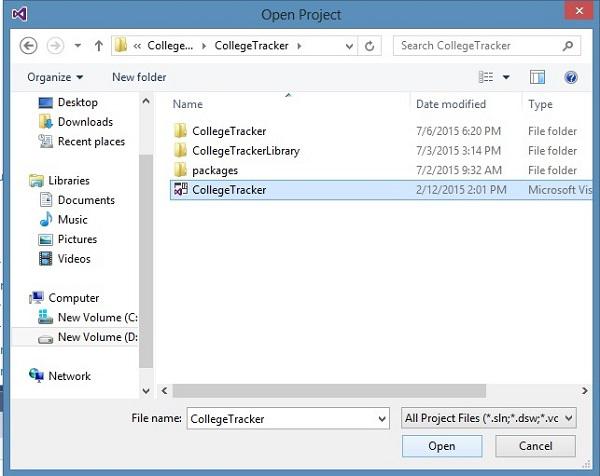Toggle the preview pane icon
The height and width of the screenshot is (476, 600).
[x=537, y=77]
